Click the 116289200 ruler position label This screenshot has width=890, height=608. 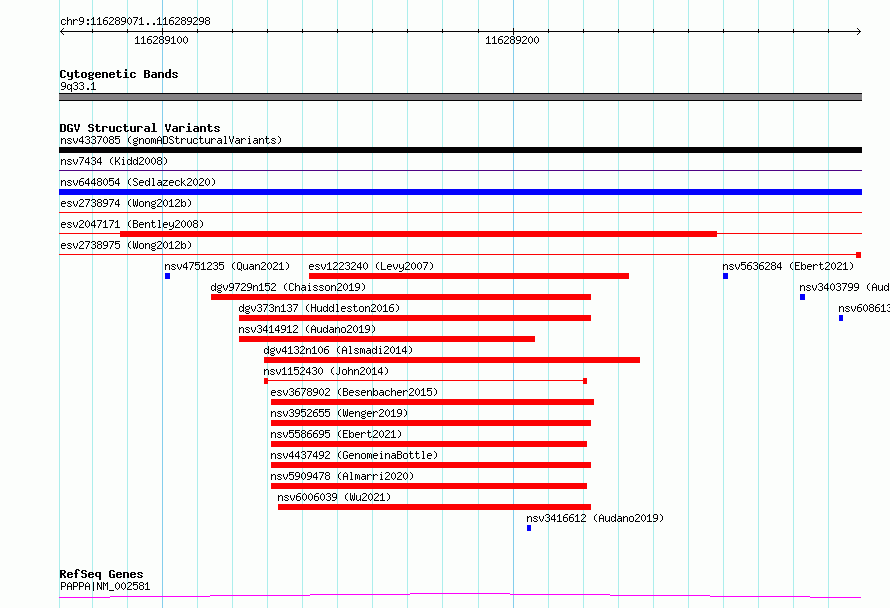[x=512, y=40]
